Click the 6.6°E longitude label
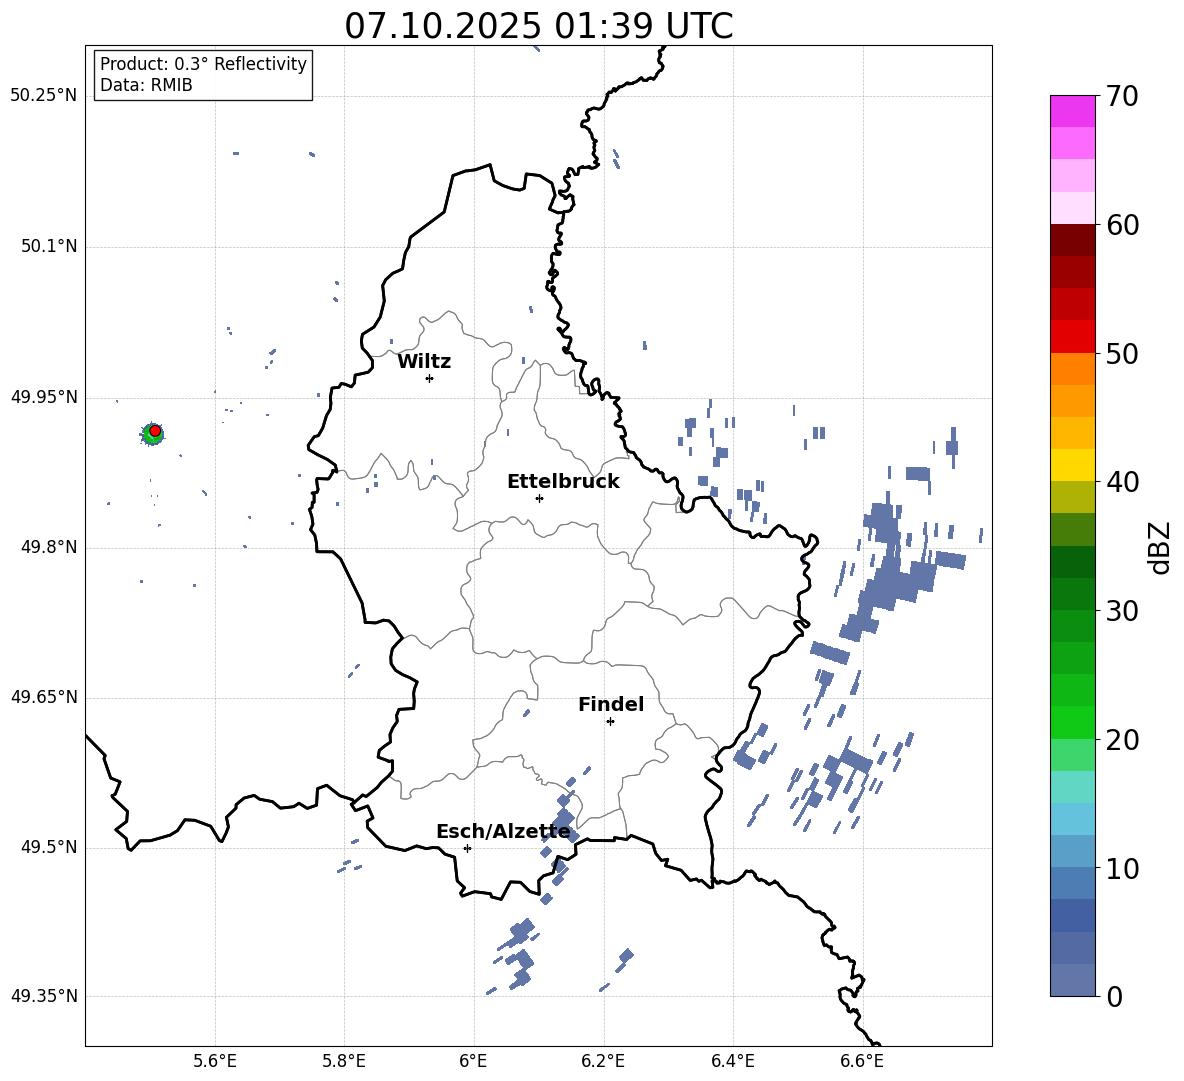1184x1081 pixels. (x=862, y=1061)
